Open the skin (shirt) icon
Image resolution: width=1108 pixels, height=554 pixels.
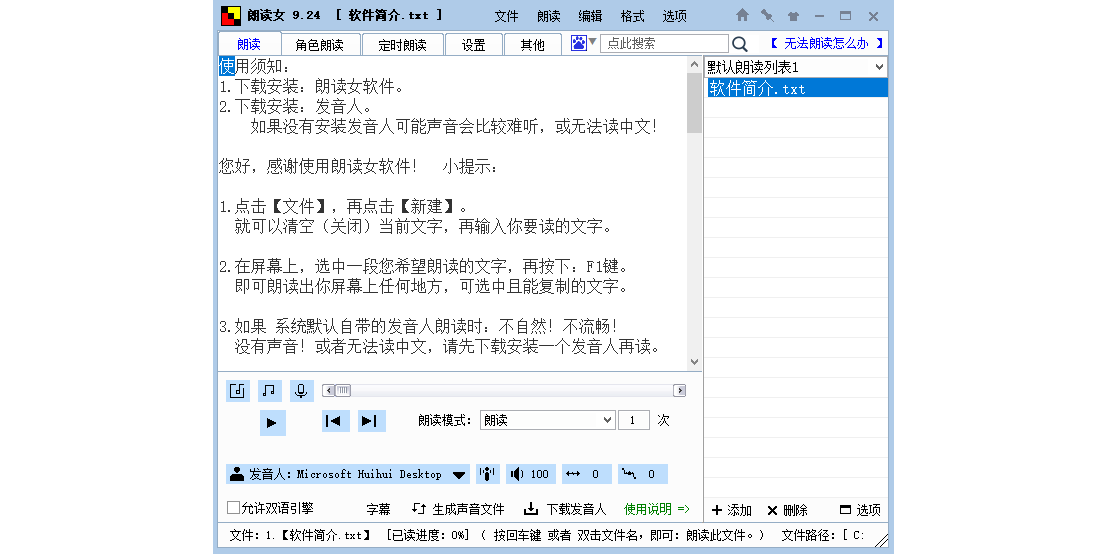[793, 16]
